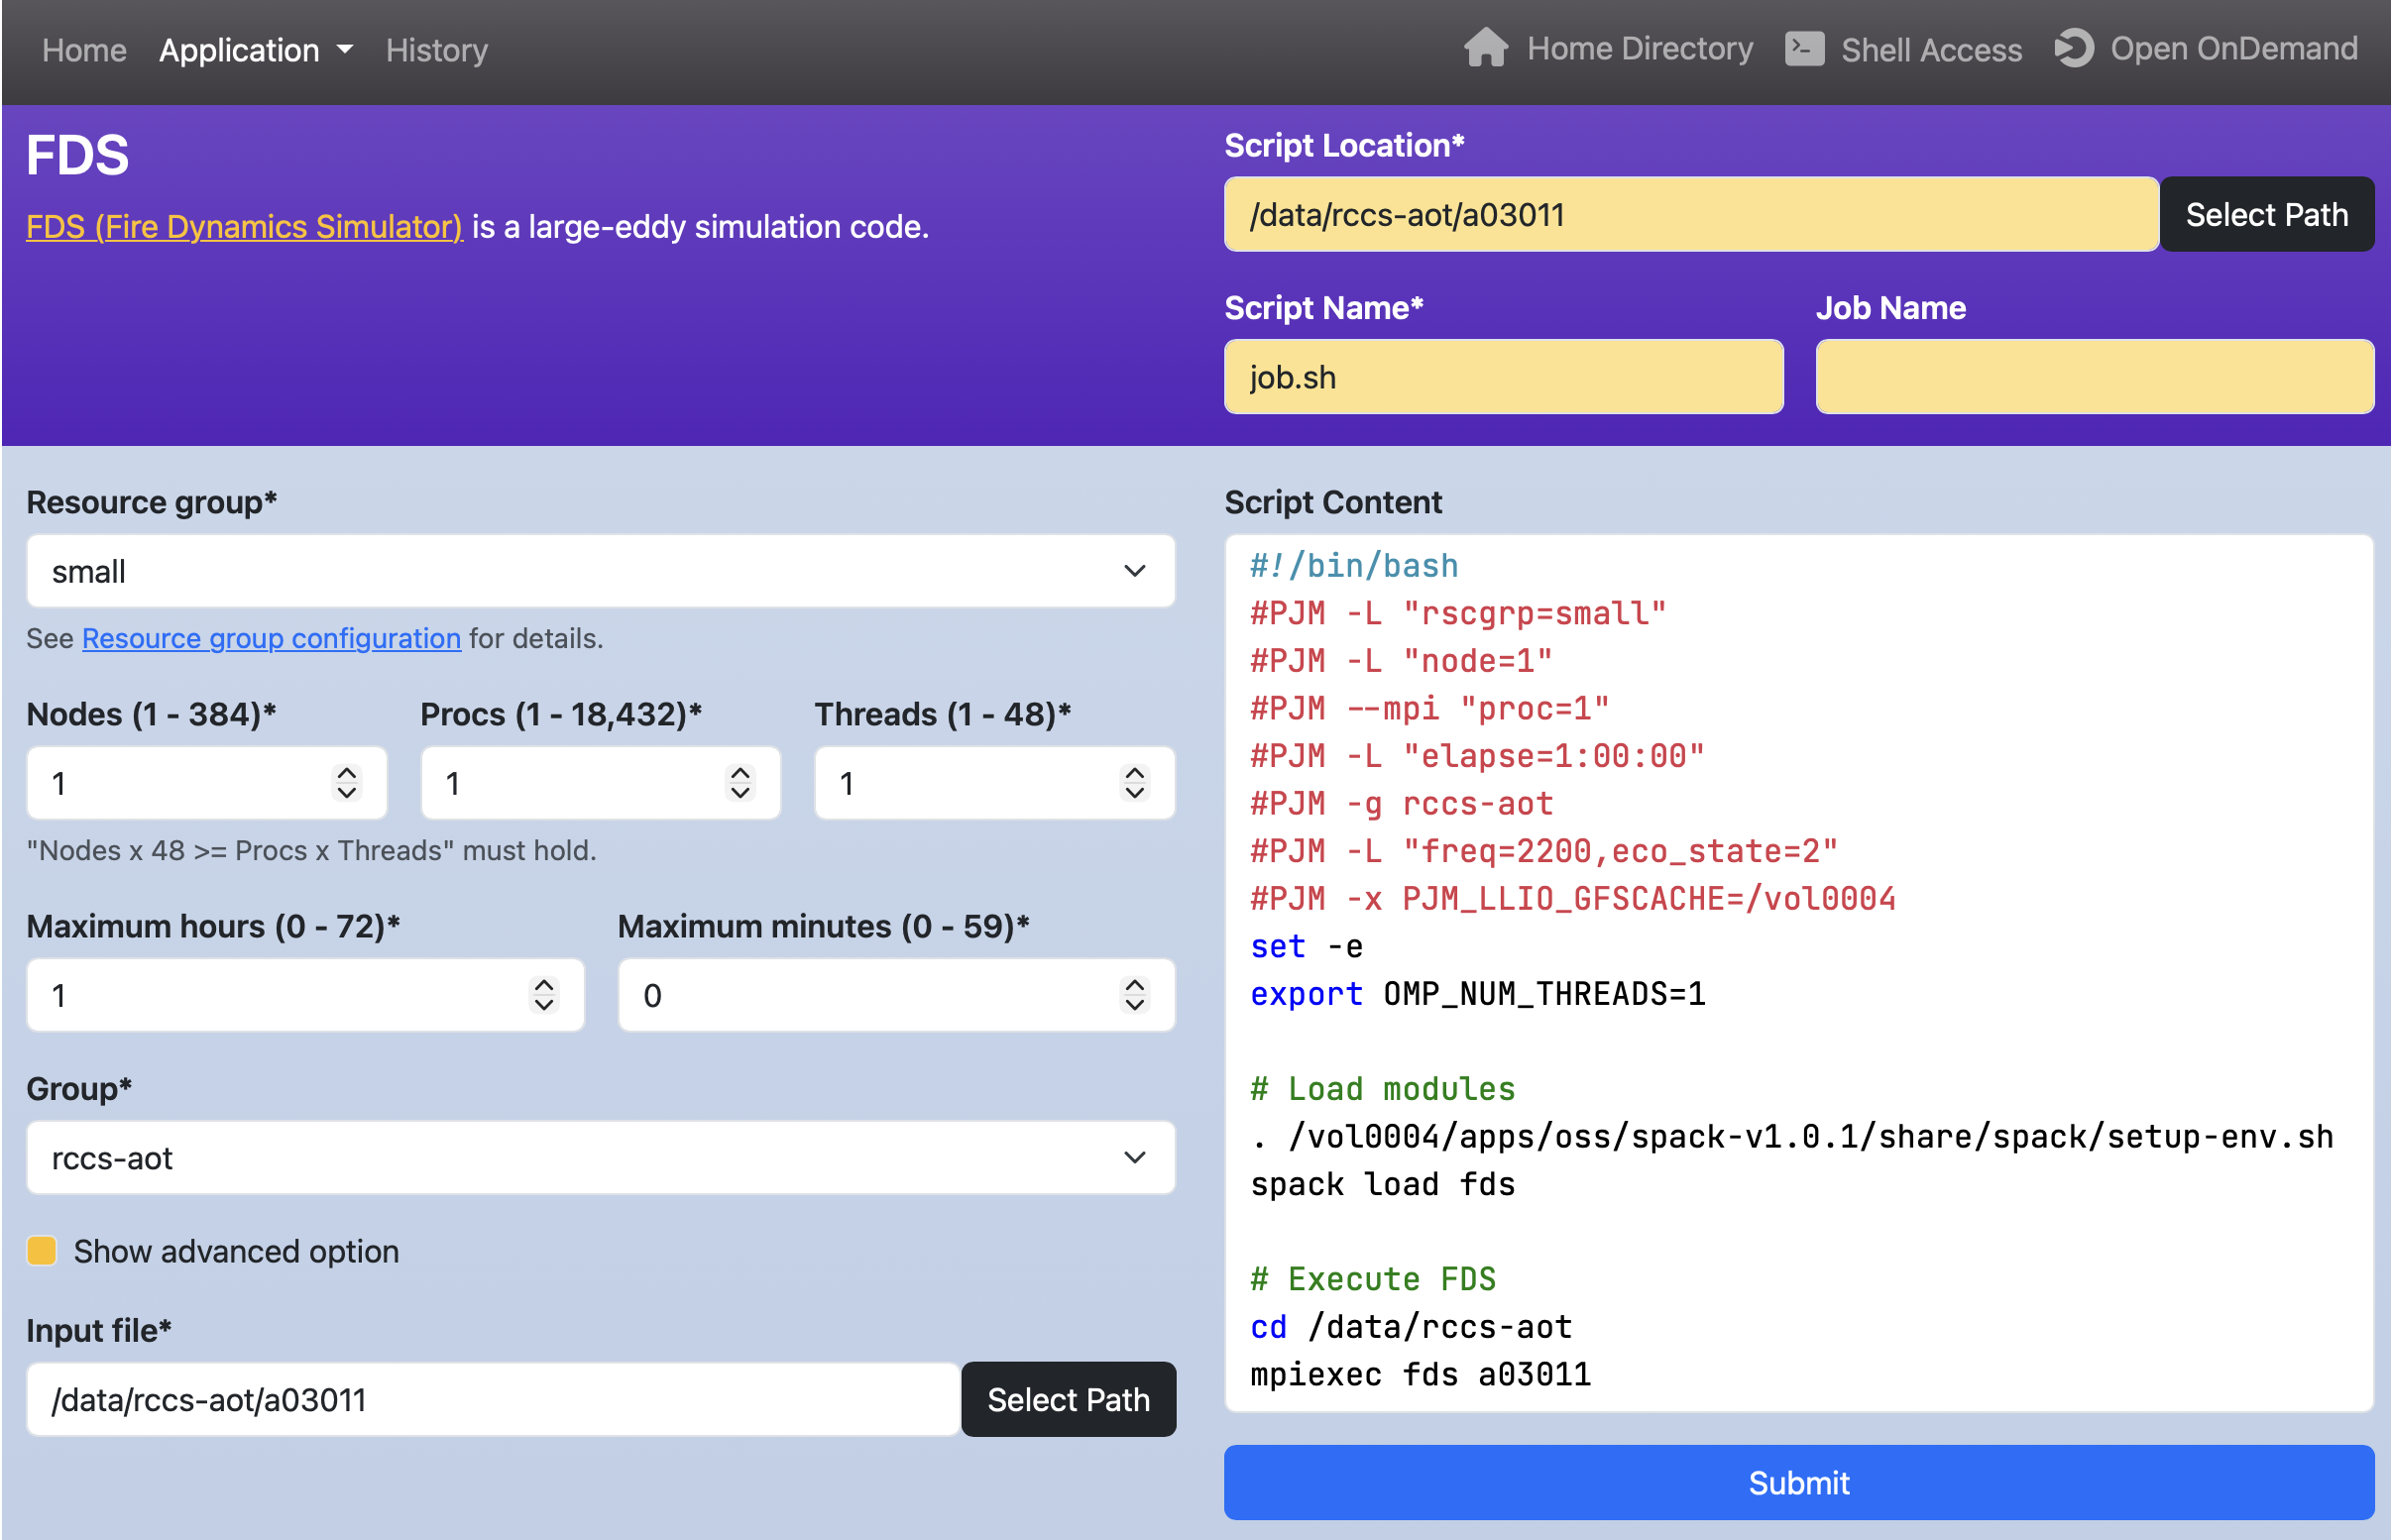Image resolution: width=2391 pixels, height=1540 pixels.
Task: Click the Open OnDemand link text
Action: [x=2233, y=48]
